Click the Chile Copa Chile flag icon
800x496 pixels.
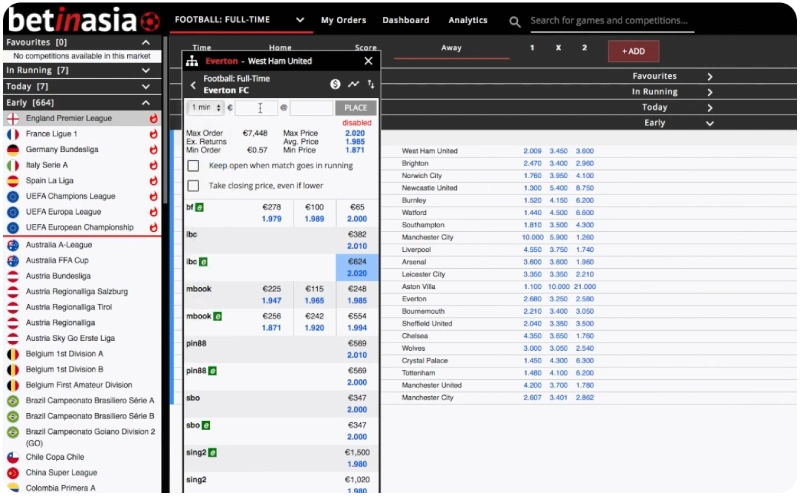pyautogui.click(x=13, y=457)
